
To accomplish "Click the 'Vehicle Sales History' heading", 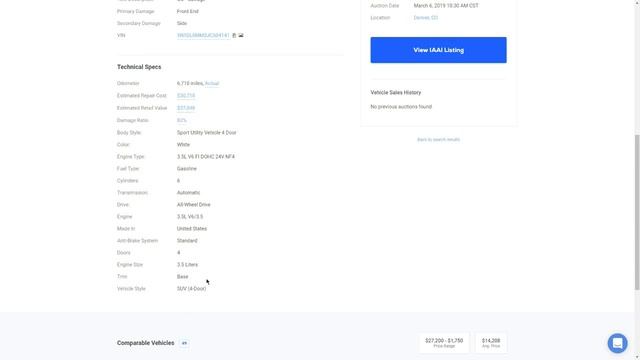I will (396, 93).
